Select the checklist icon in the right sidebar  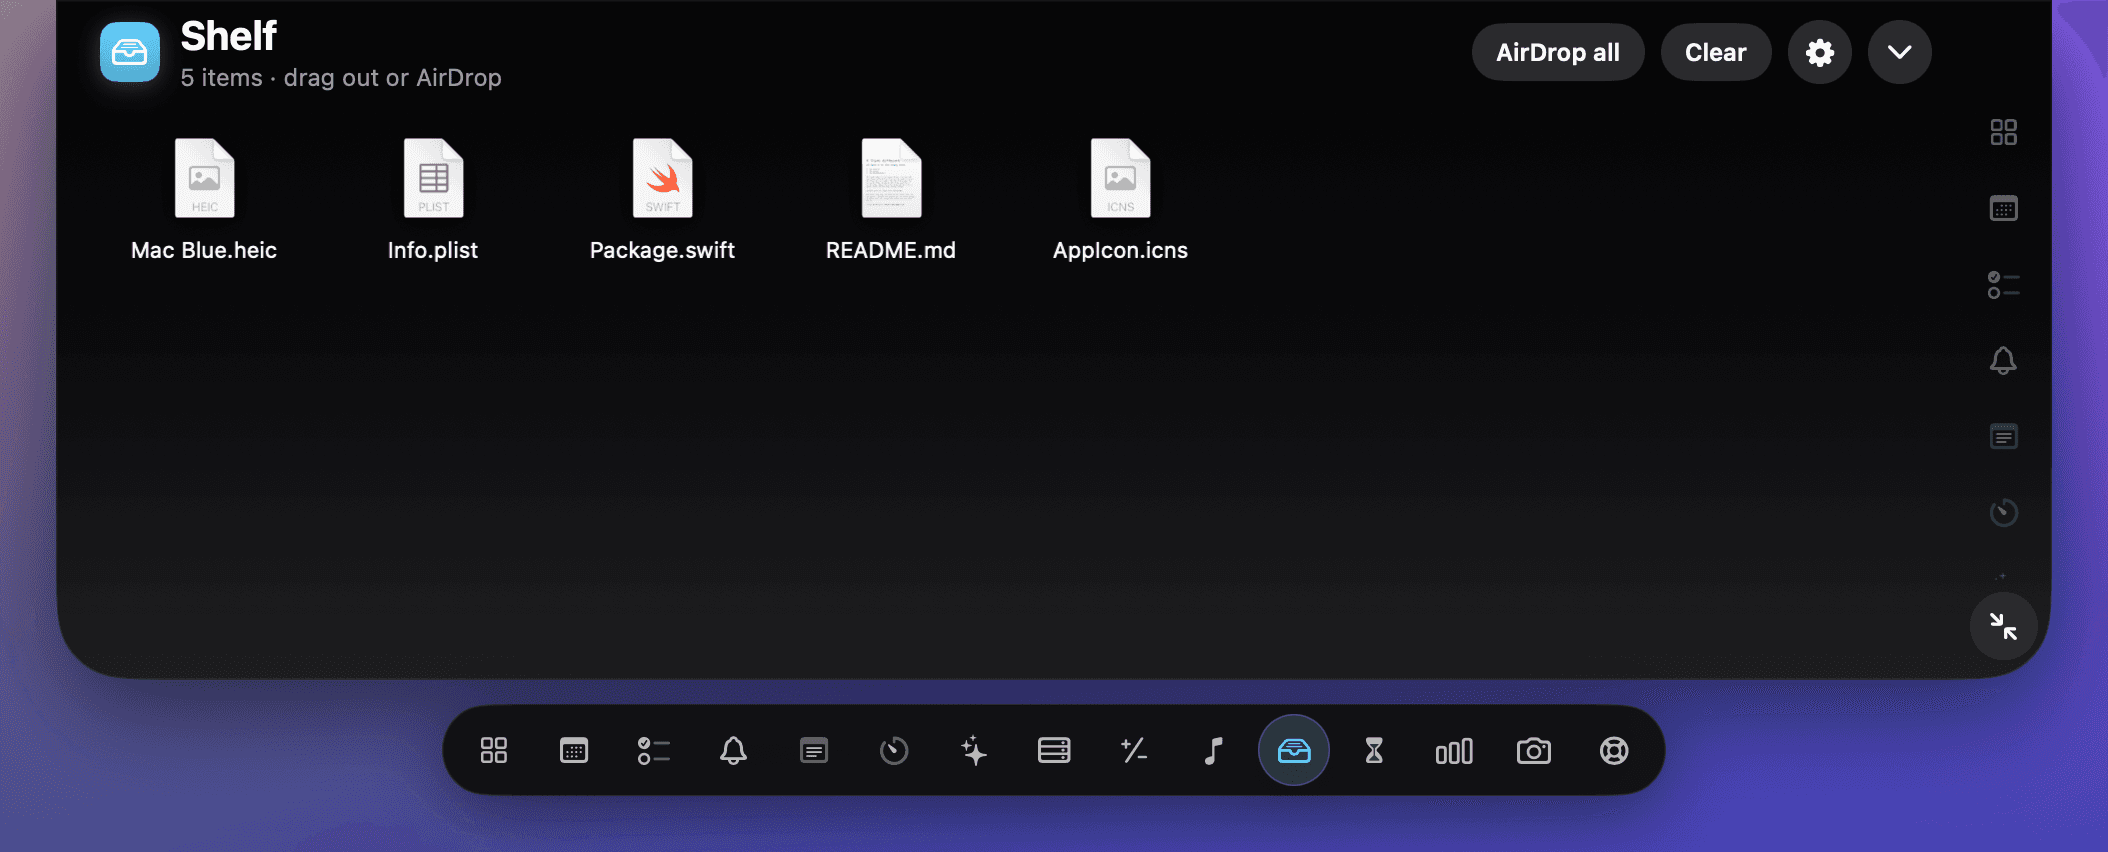[x=2004, y=284]
